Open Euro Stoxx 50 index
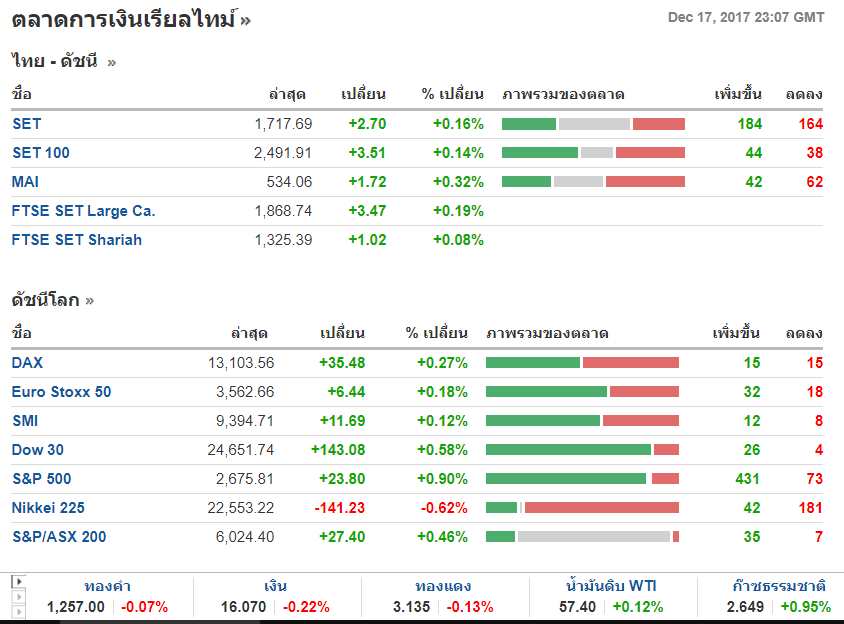This screenshot has height=624, width=844. [x=61, y=392]
